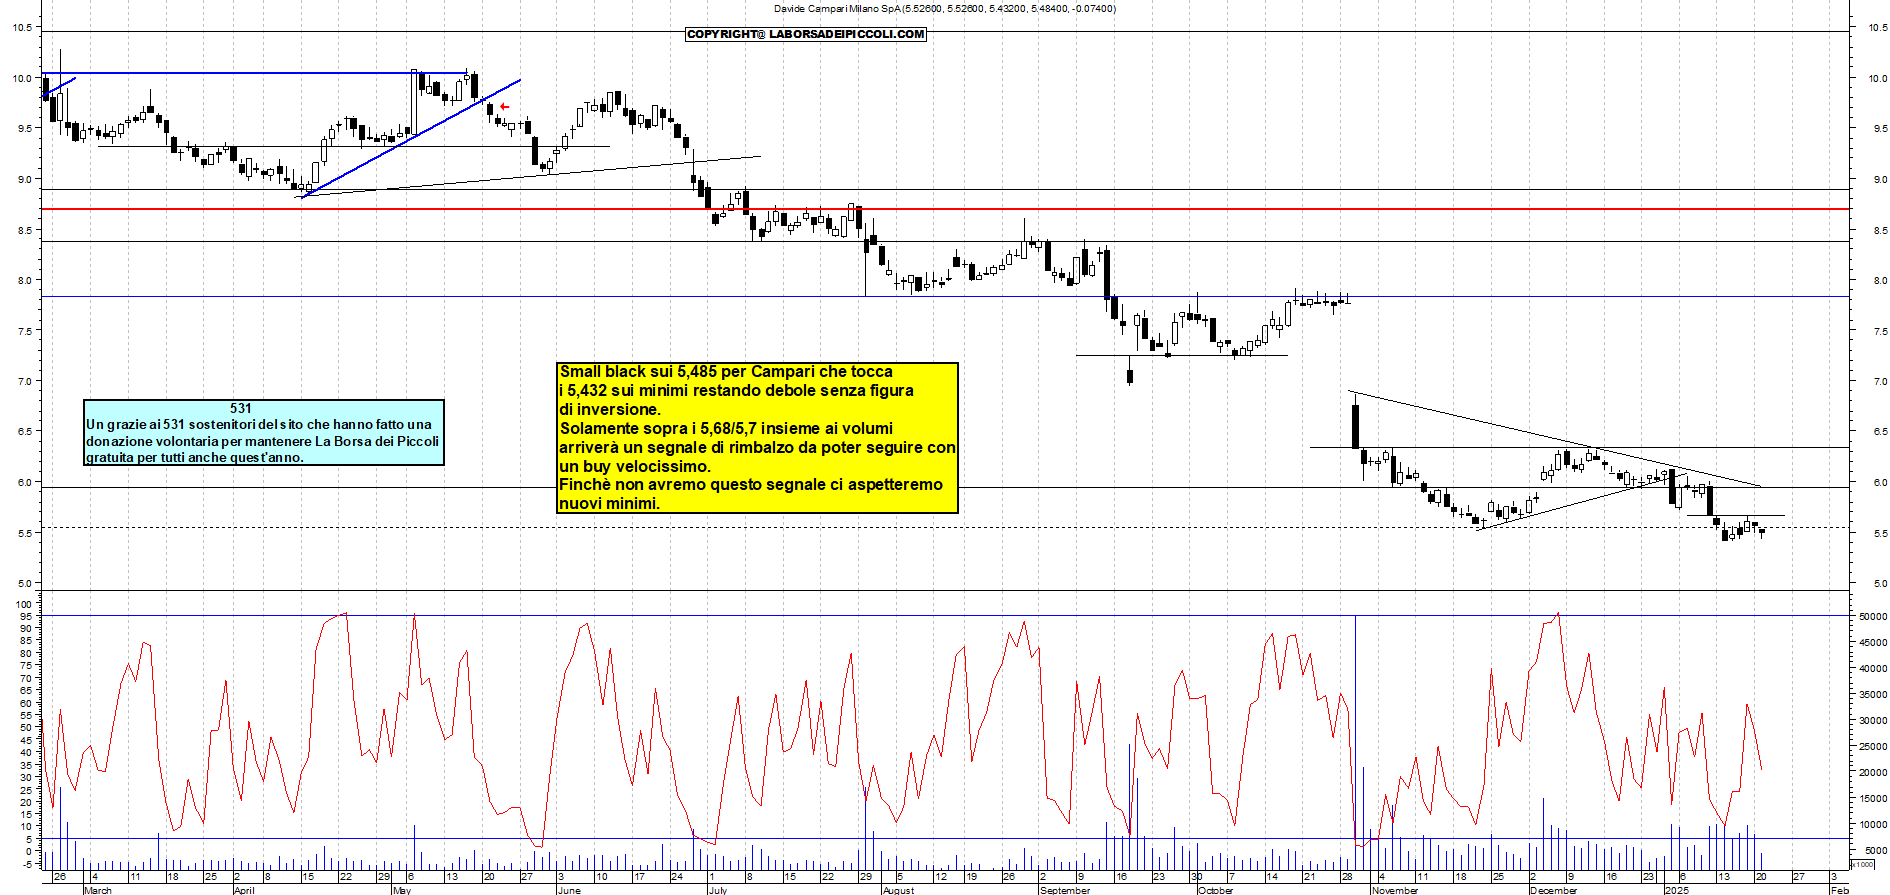Viewport: 1890px width, 895px height.
Task: Click the '95' label on the oscillator scale
Action: point(26,617)
